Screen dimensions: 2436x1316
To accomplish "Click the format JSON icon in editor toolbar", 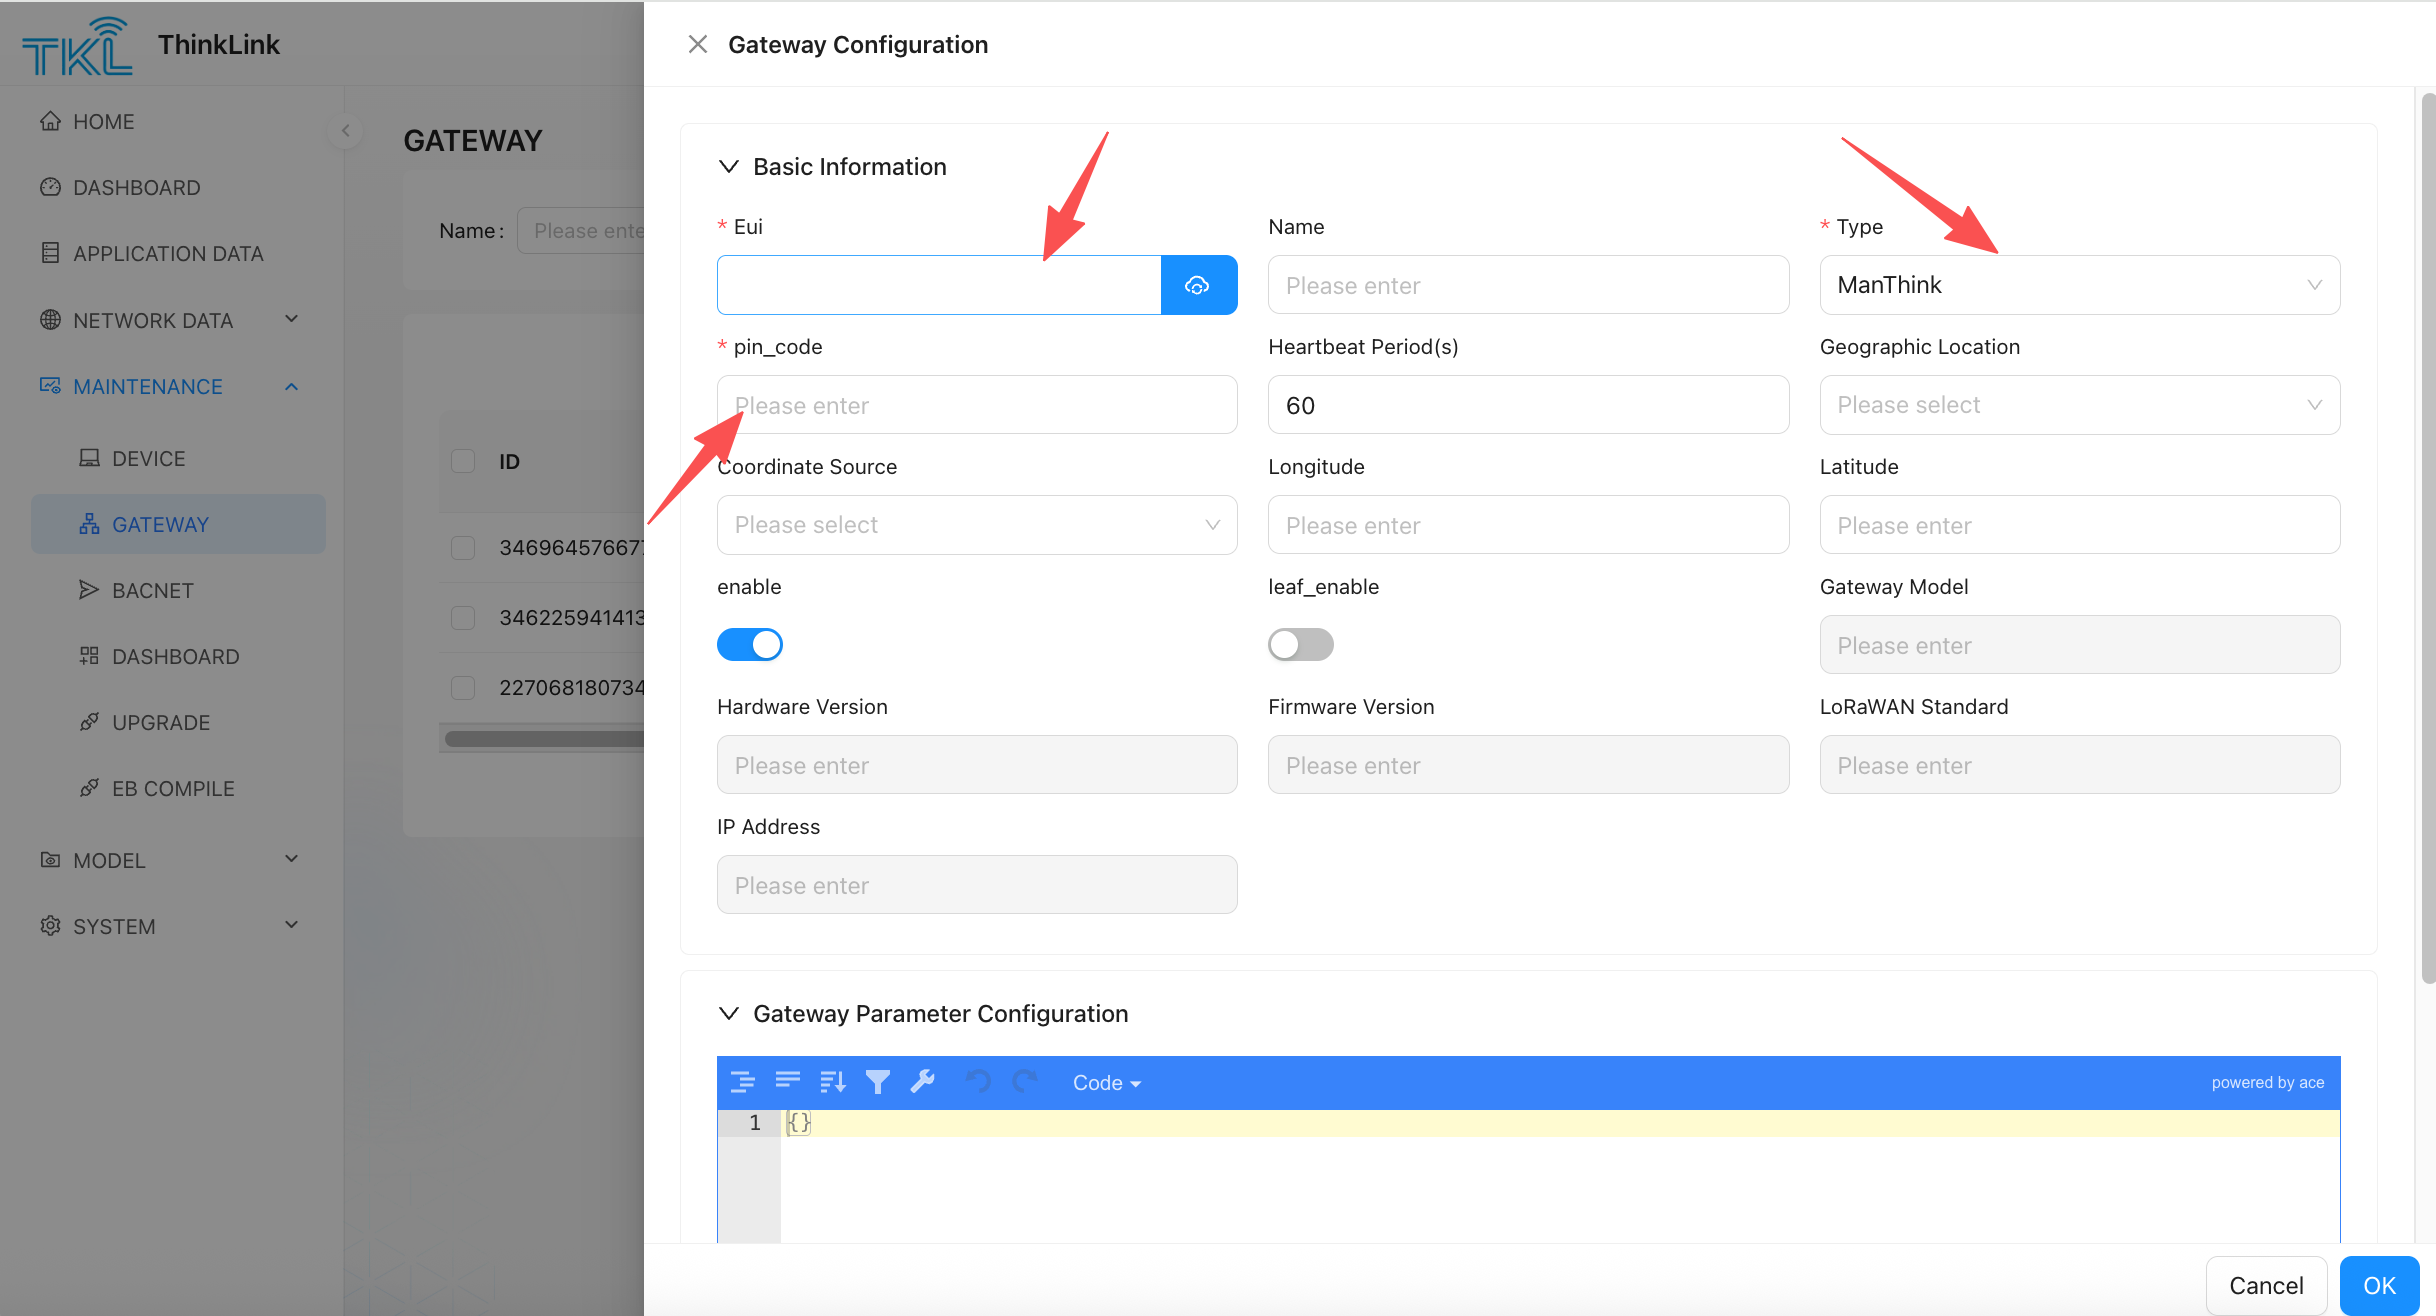I will (x=742, y=1082).
